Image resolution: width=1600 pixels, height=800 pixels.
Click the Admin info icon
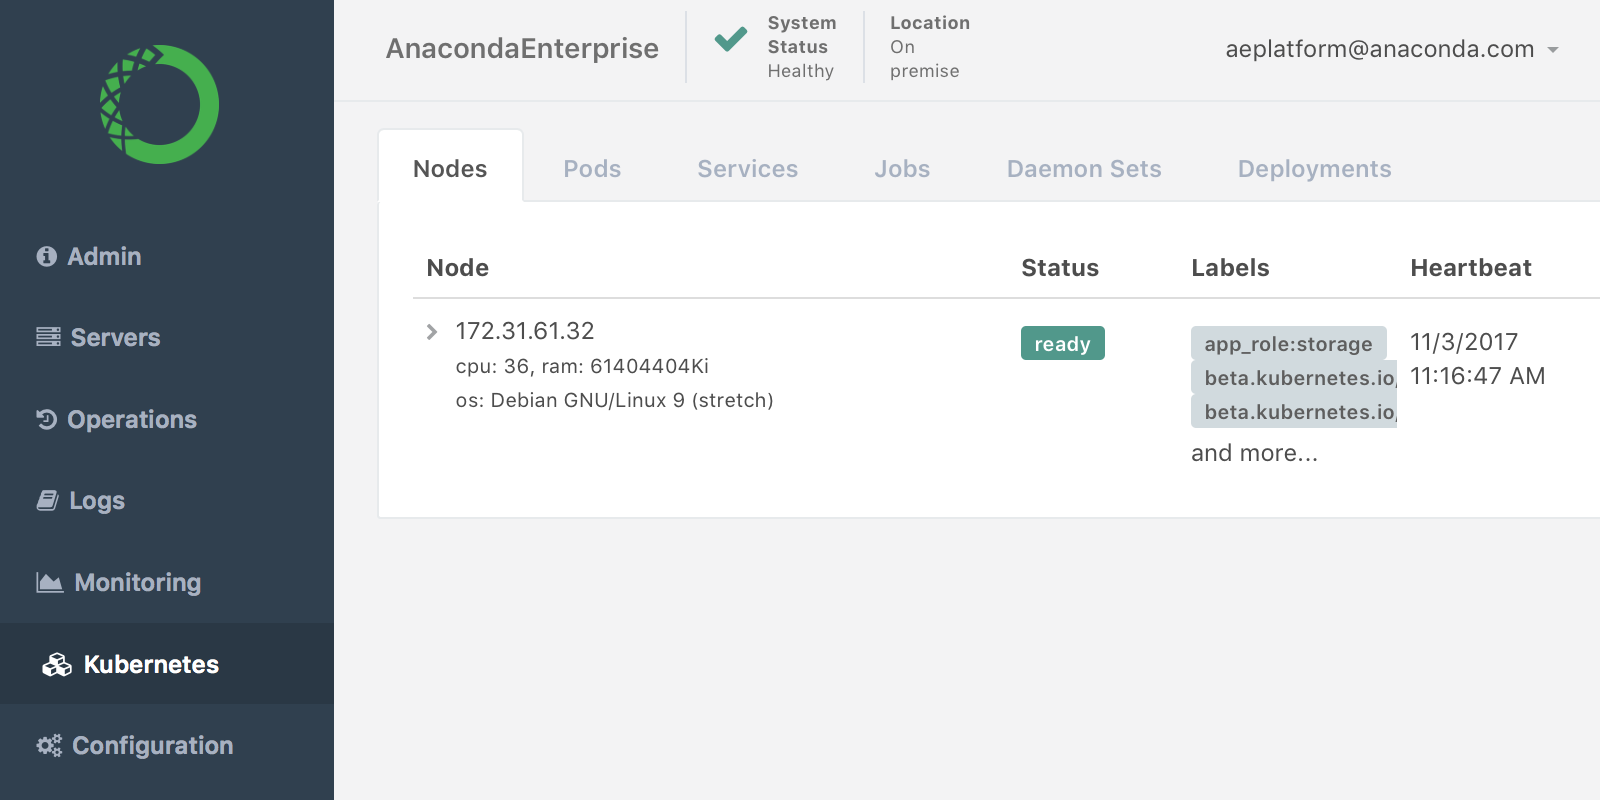[46, 257]
